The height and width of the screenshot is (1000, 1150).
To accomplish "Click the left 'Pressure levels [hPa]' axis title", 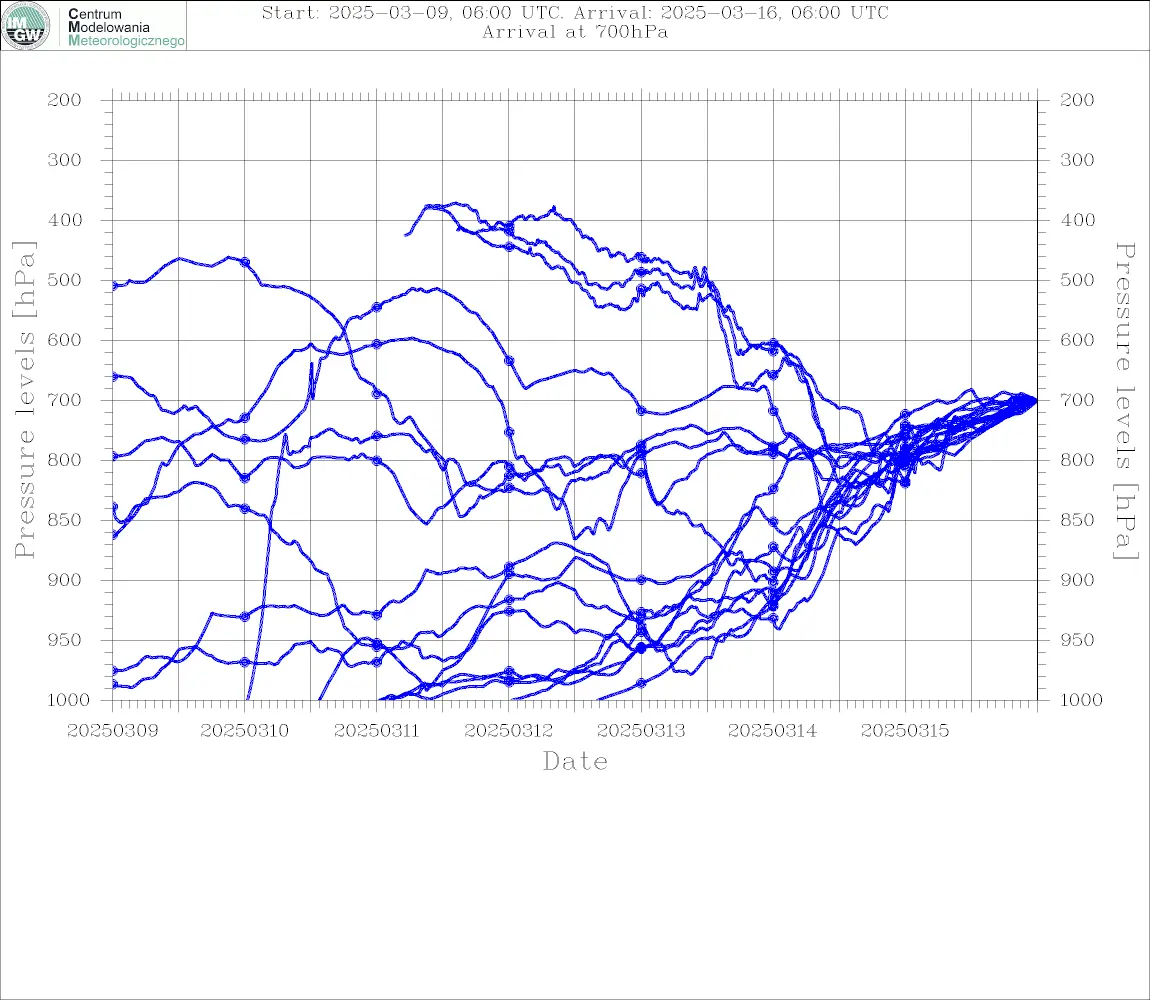I will point(24,400).
